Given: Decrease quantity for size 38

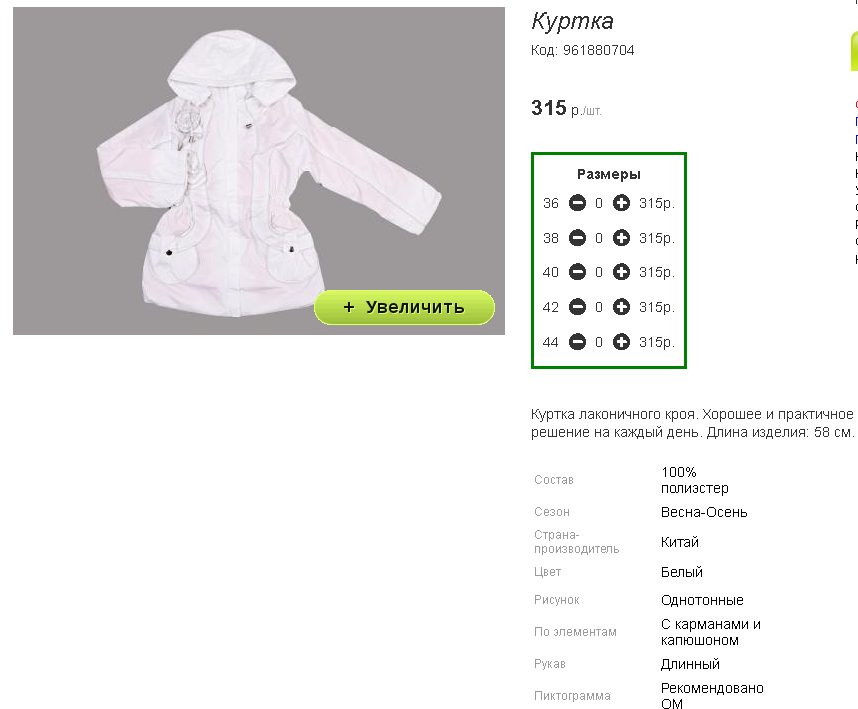Looking at the screenshot, I should pyautogui.click(x=577, y=238).
